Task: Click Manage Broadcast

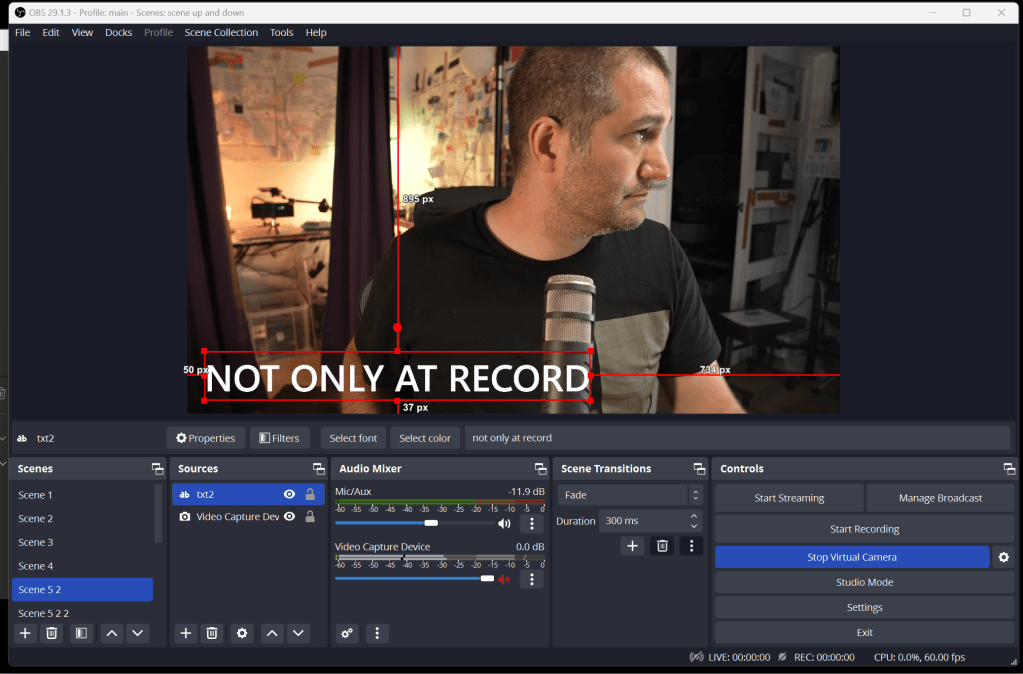Action: (940, 498)
